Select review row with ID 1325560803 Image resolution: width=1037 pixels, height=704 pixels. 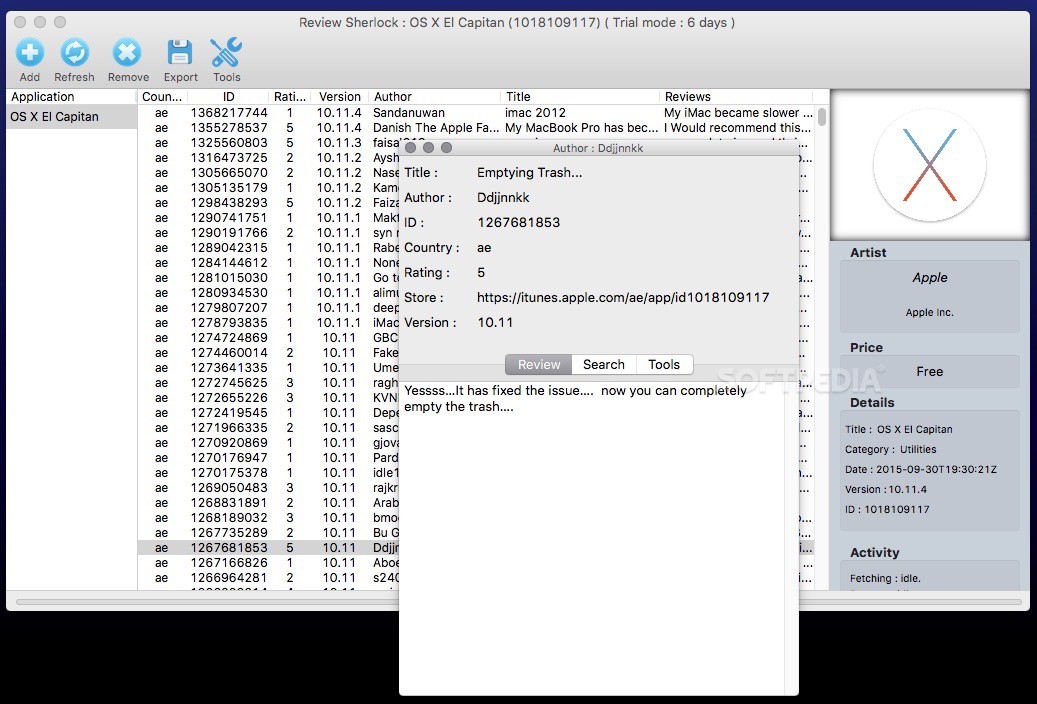[268, 143]
